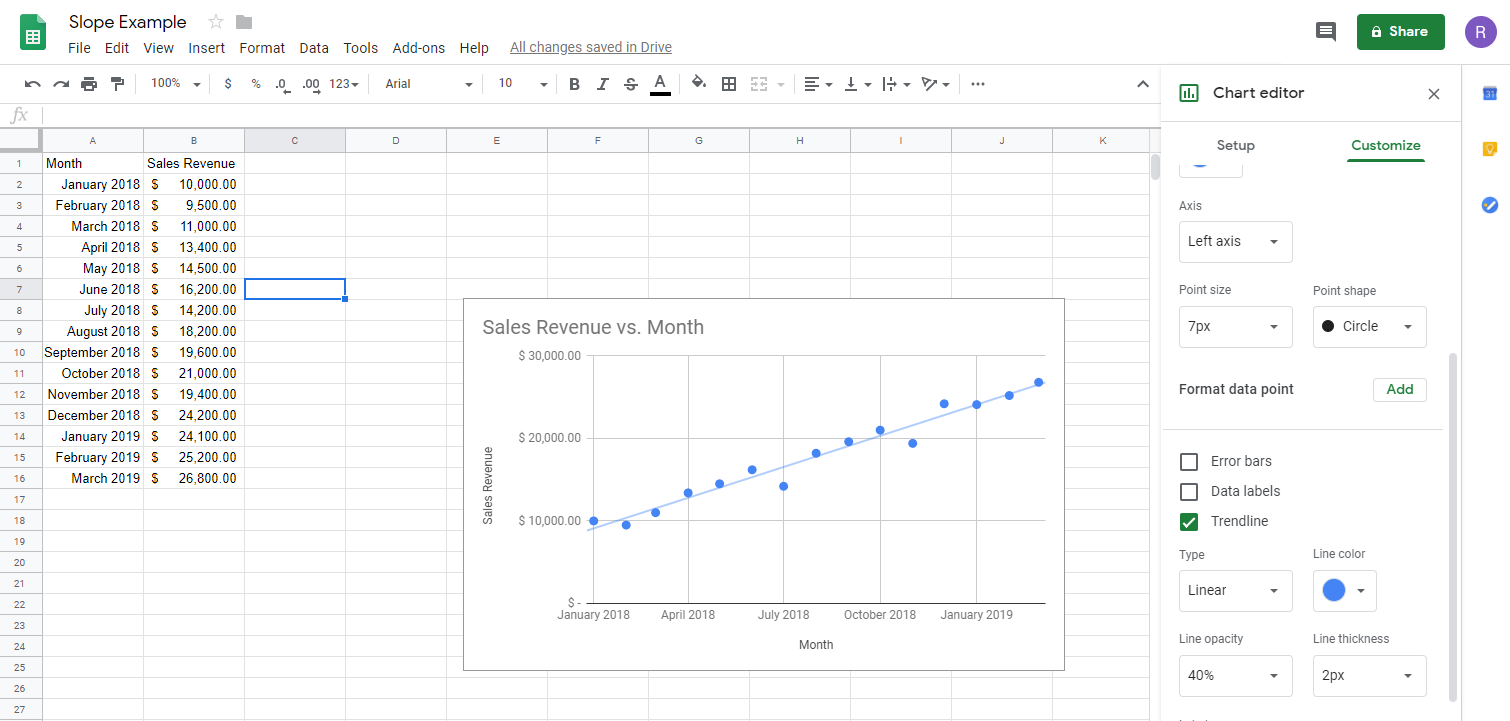Move document using folder icon
The image size is (1510, 721).
pos(244,22)
